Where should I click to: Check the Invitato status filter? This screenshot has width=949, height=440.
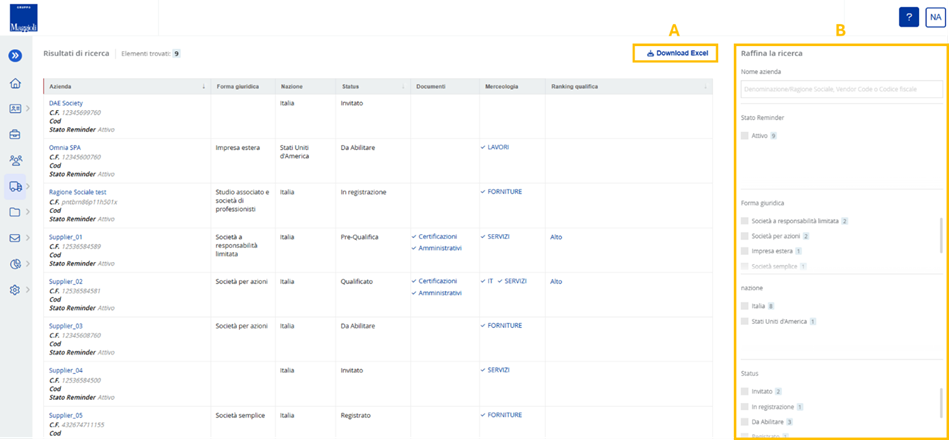pyautogui.click(x=744, y=392)
